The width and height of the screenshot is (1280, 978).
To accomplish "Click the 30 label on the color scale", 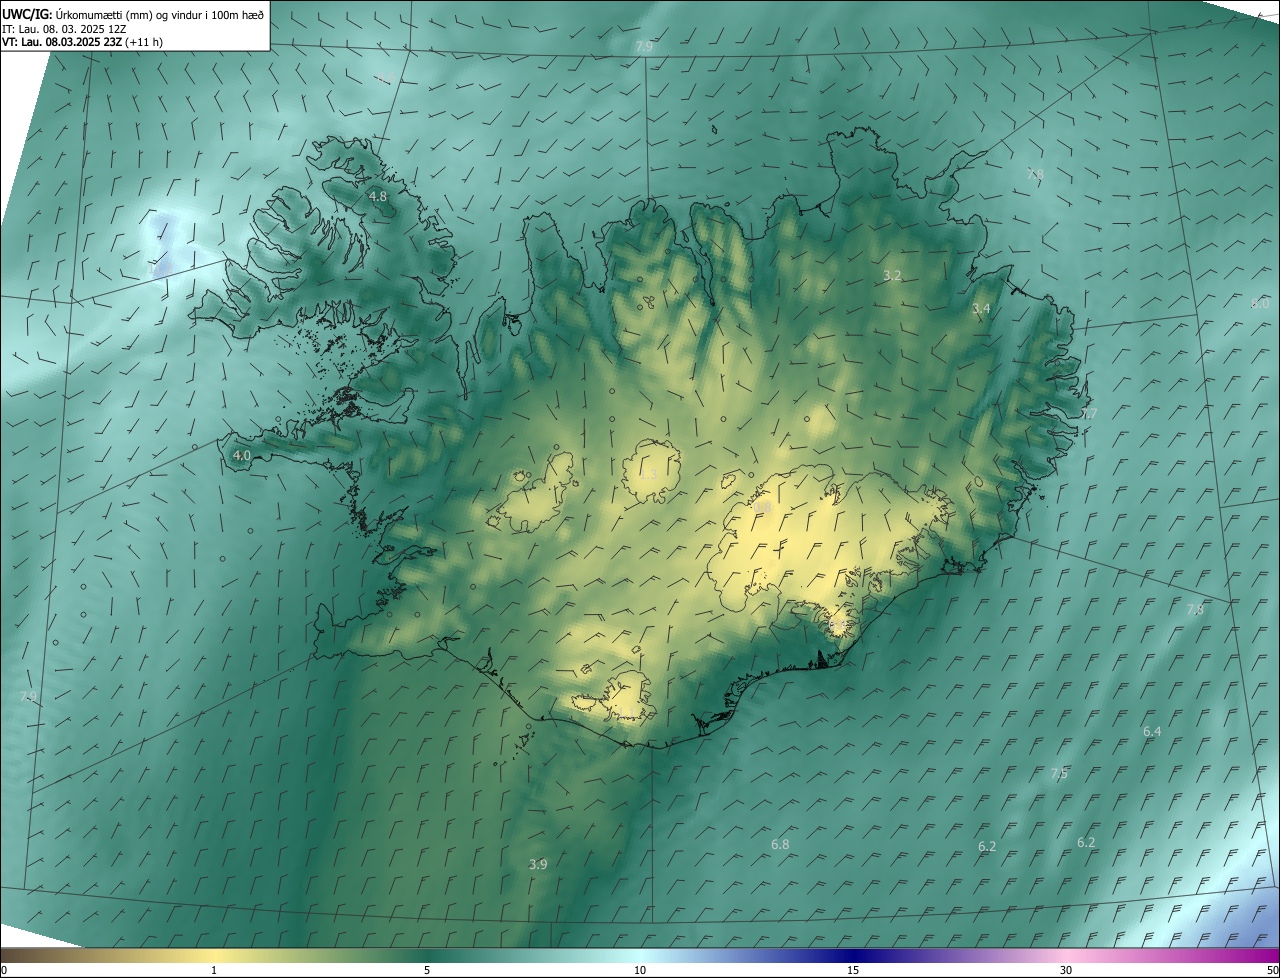I will (x=1066, y=971).
